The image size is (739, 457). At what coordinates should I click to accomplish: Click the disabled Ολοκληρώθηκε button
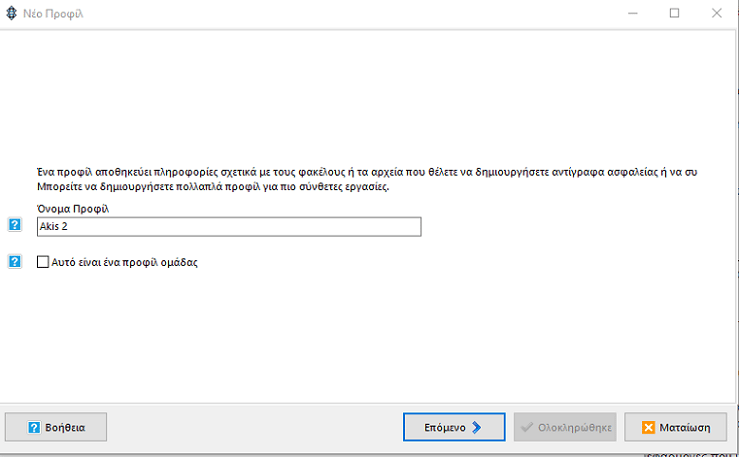pos(565,427)
